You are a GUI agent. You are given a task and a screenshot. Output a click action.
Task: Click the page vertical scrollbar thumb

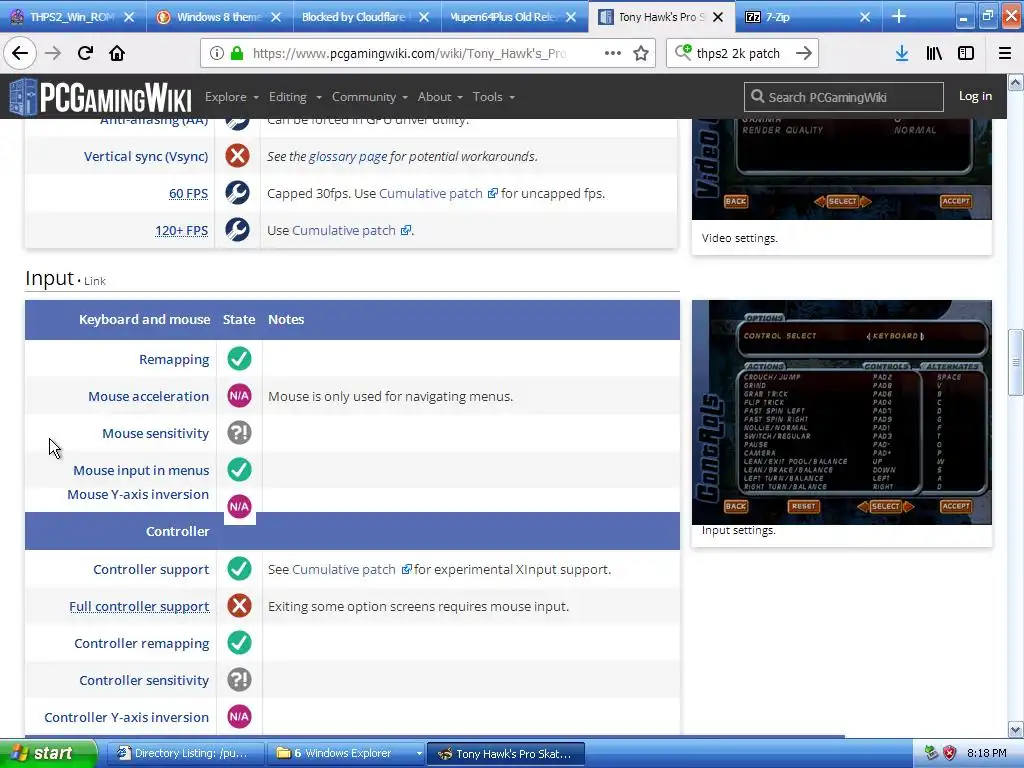click(1016, 363)
